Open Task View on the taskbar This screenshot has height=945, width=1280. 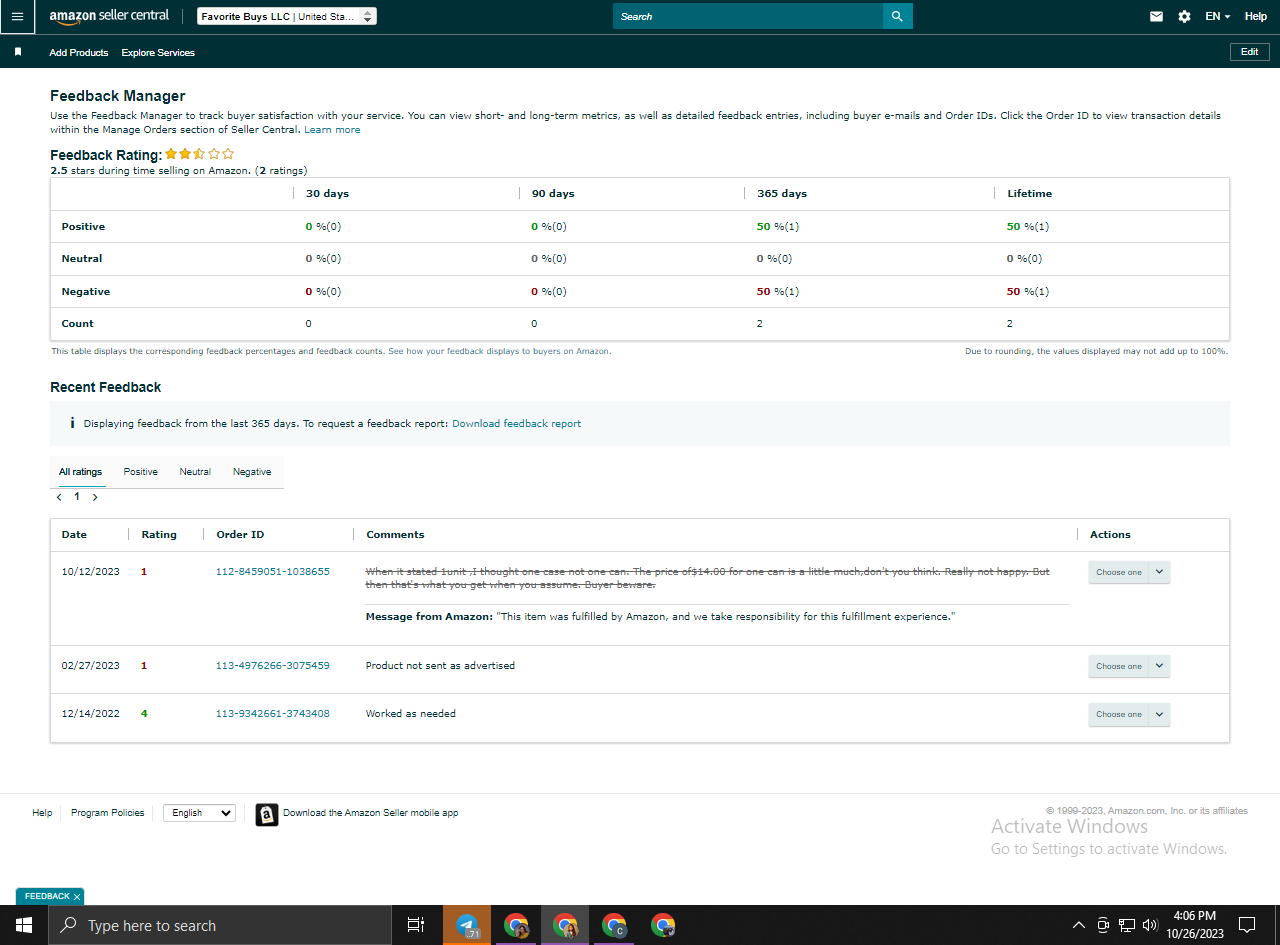416,925
